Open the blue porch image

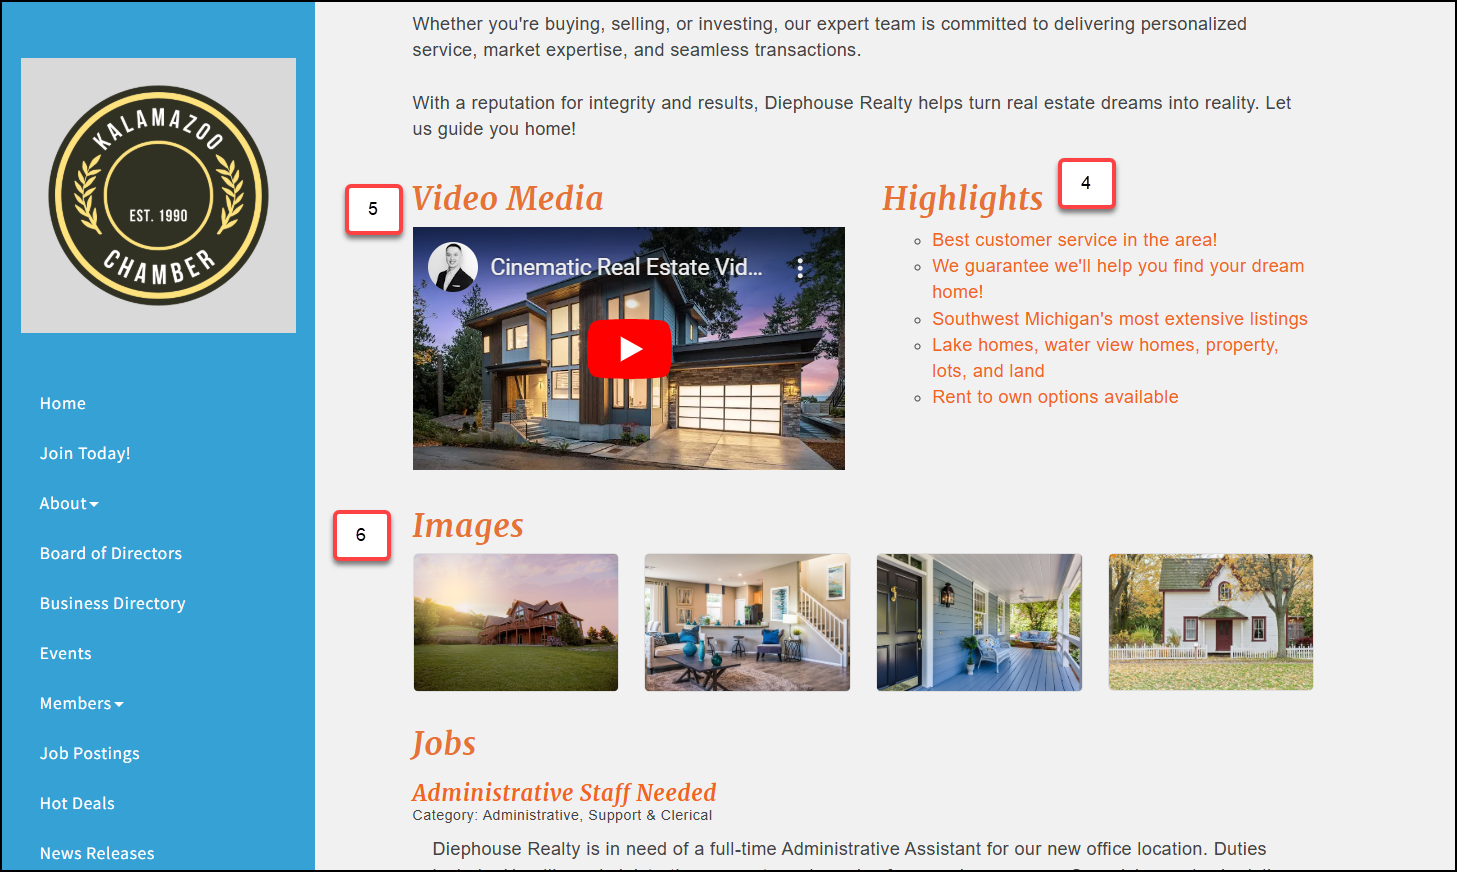click(x=980, y=622)
